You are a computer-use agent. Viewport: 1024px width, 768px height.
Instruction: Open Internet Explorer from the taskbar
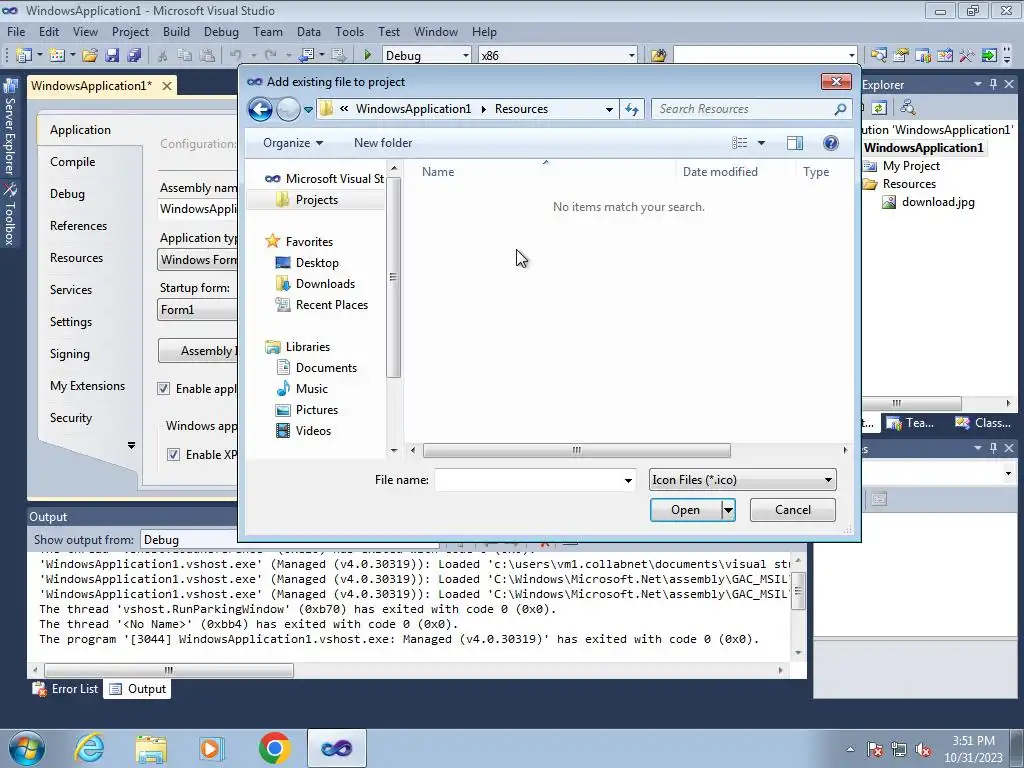click(x=89, y=748)
